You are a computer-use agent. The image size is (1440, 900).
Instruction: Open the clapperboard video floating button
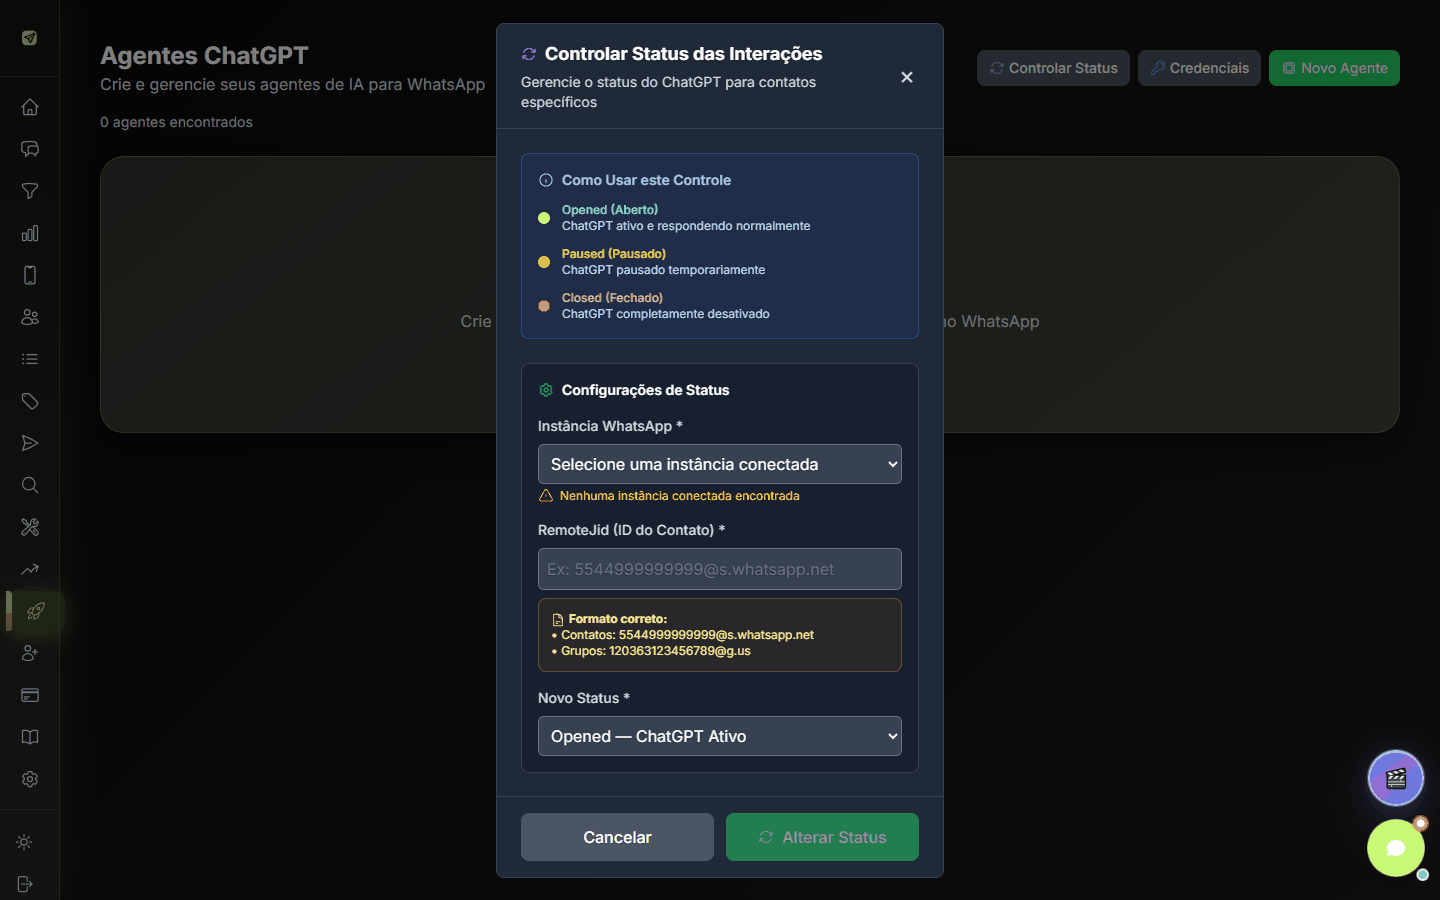click(x=1396, y=778)
